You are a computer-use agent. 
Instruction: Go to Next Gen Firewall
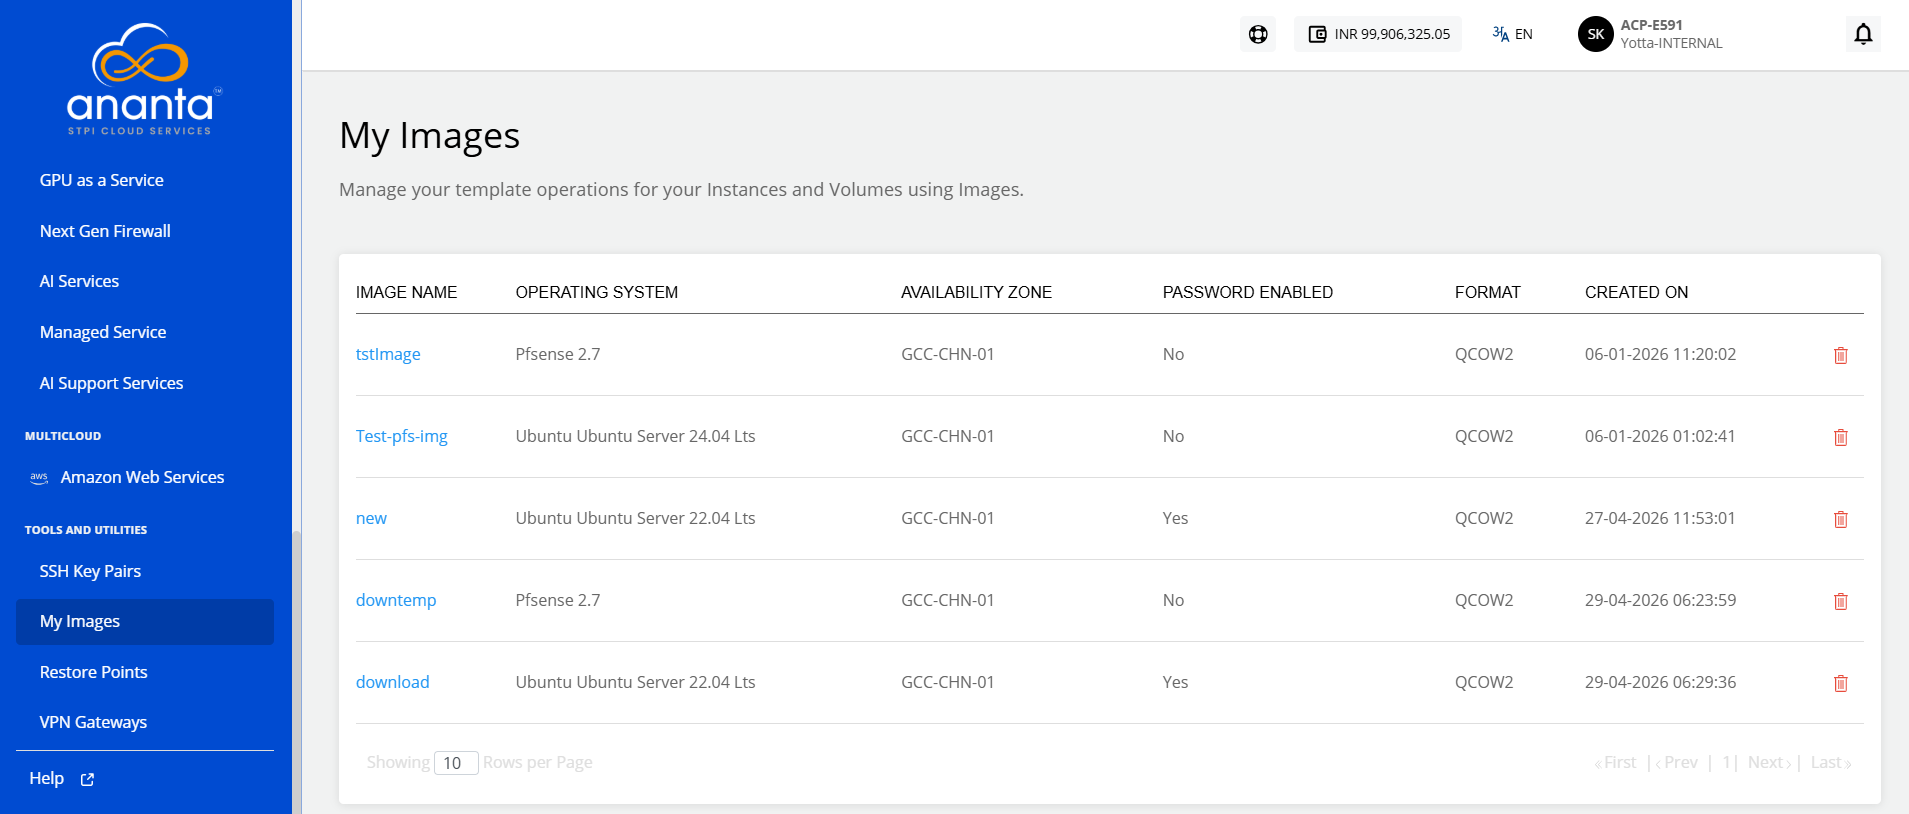pyautogui.click(x=105, y=231)
